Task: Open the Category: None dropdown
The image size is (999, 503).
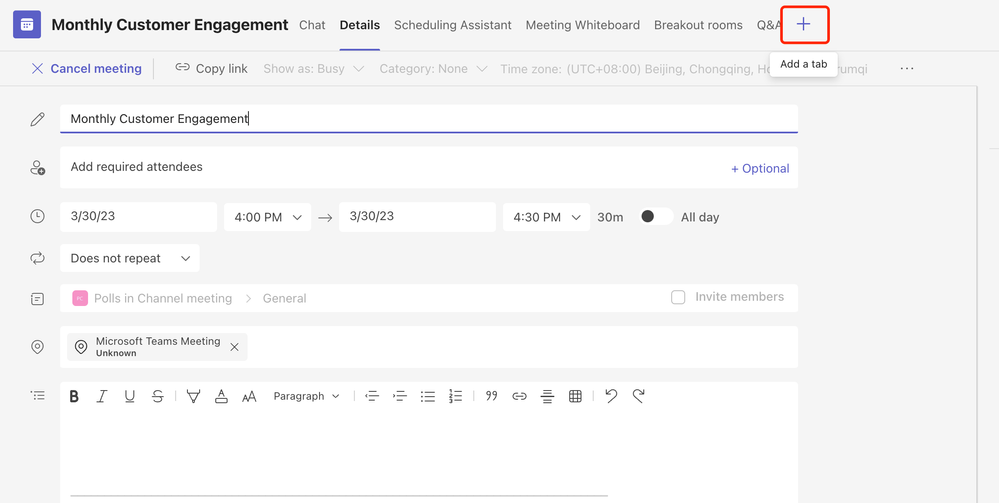Action: (433, 68)
